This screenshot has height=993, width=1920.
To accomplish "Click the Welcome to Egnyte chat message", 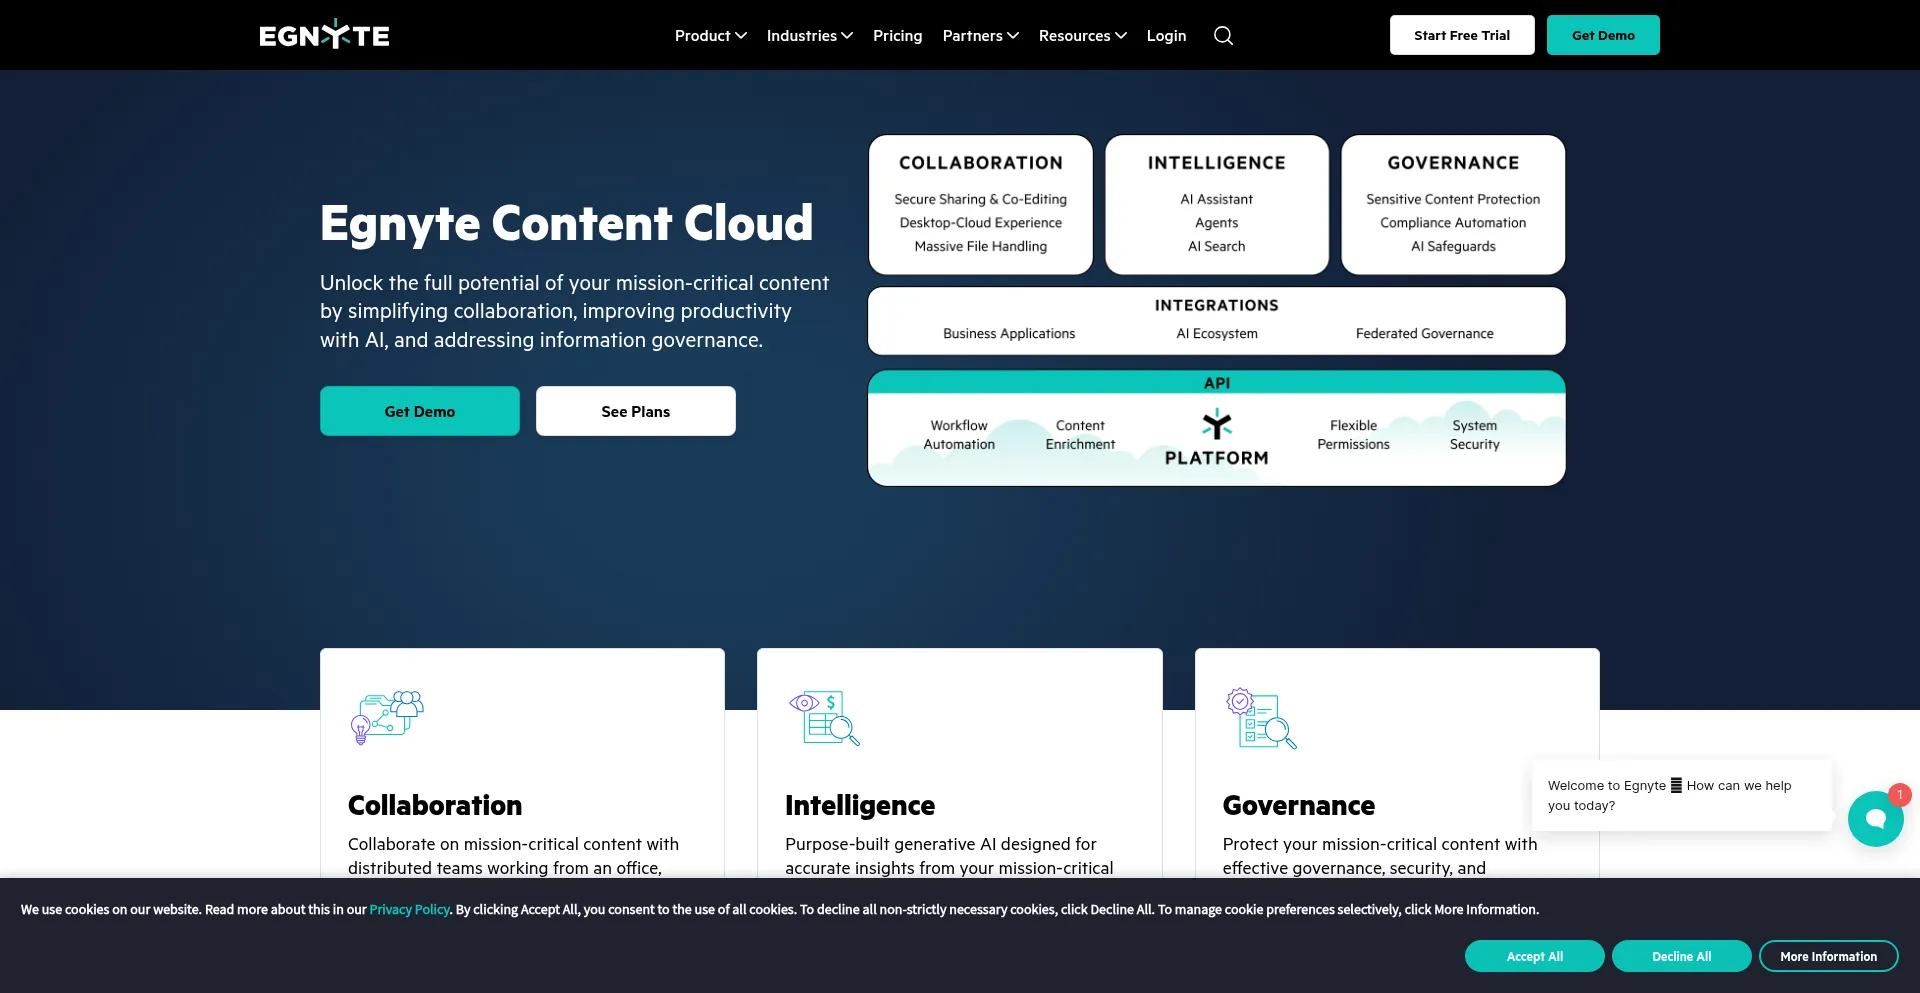I will (x=1681, y=795).
